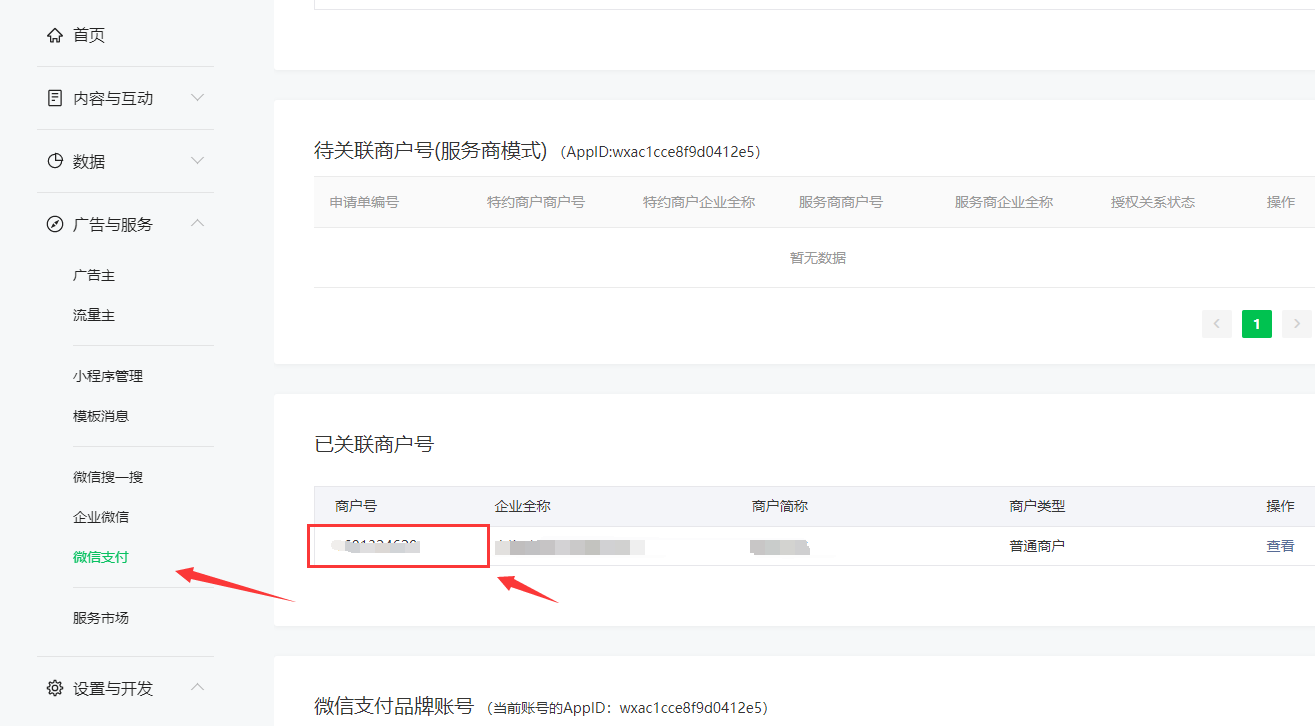Screen dimensions: 1315x726
Task: Click the previous page arrow button
Action: click(1217, 323)
